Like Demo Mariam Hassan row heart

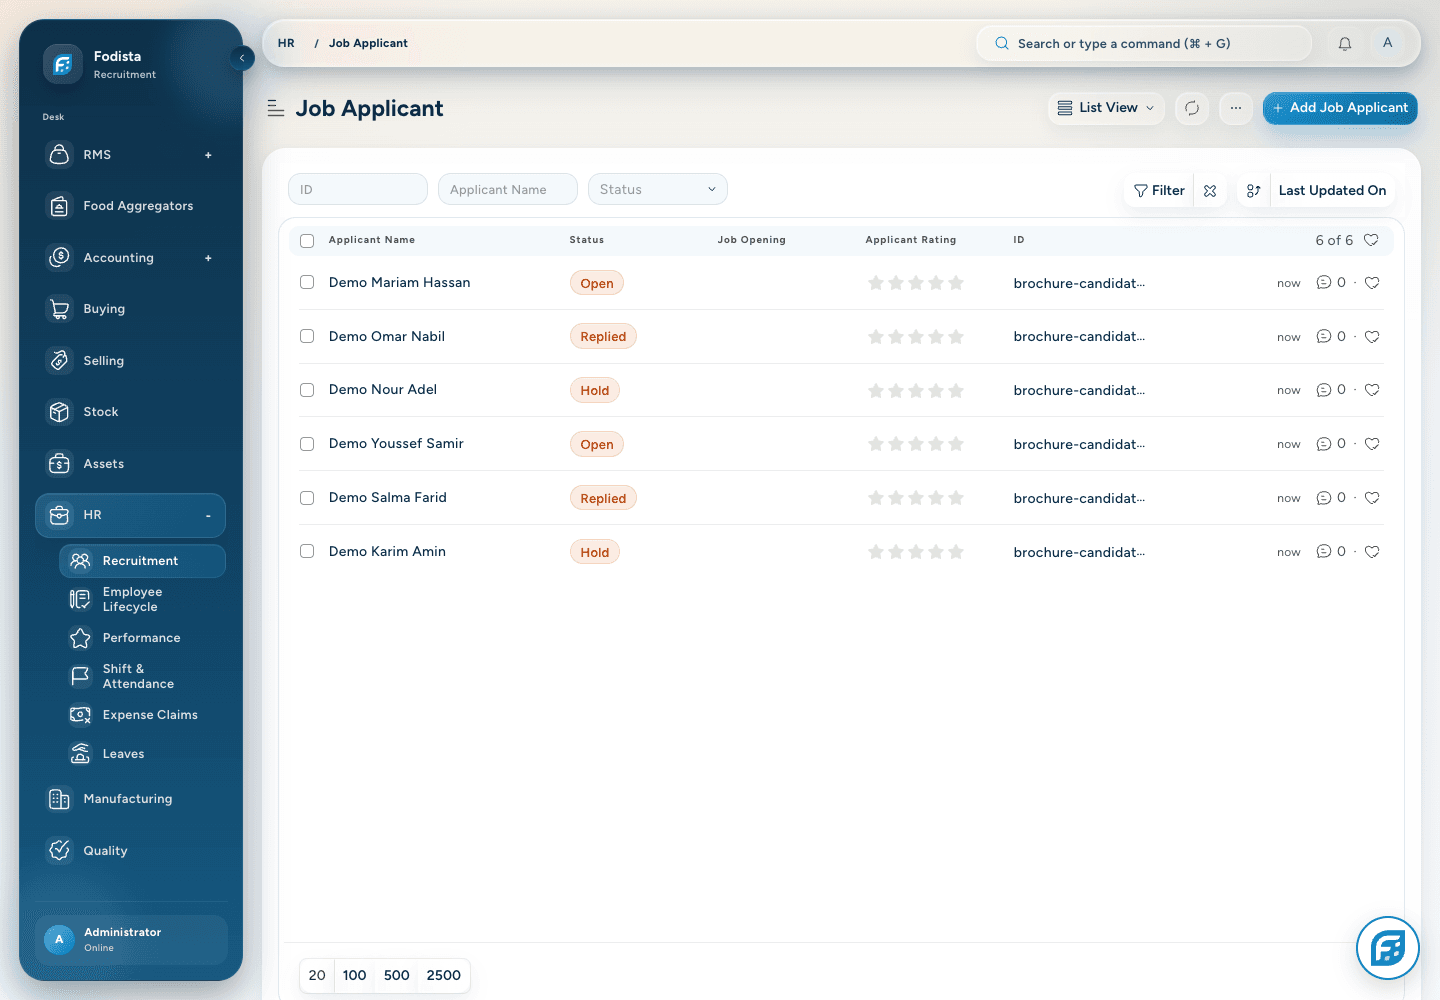[1372, 283]
